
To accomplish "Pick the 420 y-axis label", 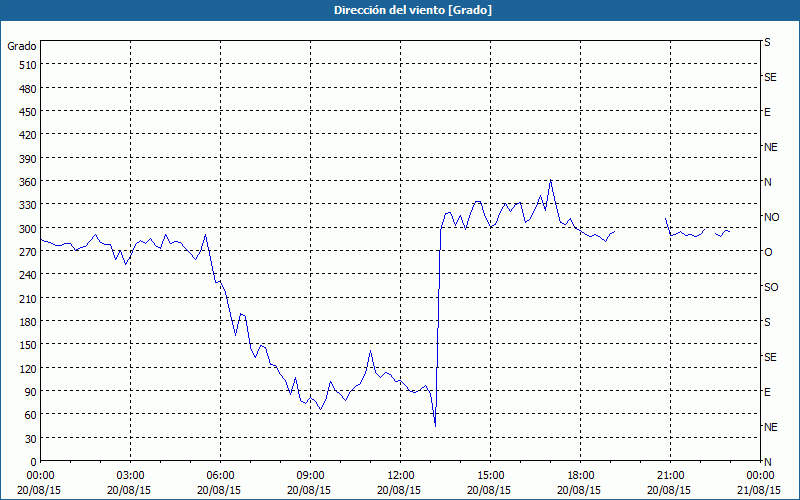I will pos(28,136).
